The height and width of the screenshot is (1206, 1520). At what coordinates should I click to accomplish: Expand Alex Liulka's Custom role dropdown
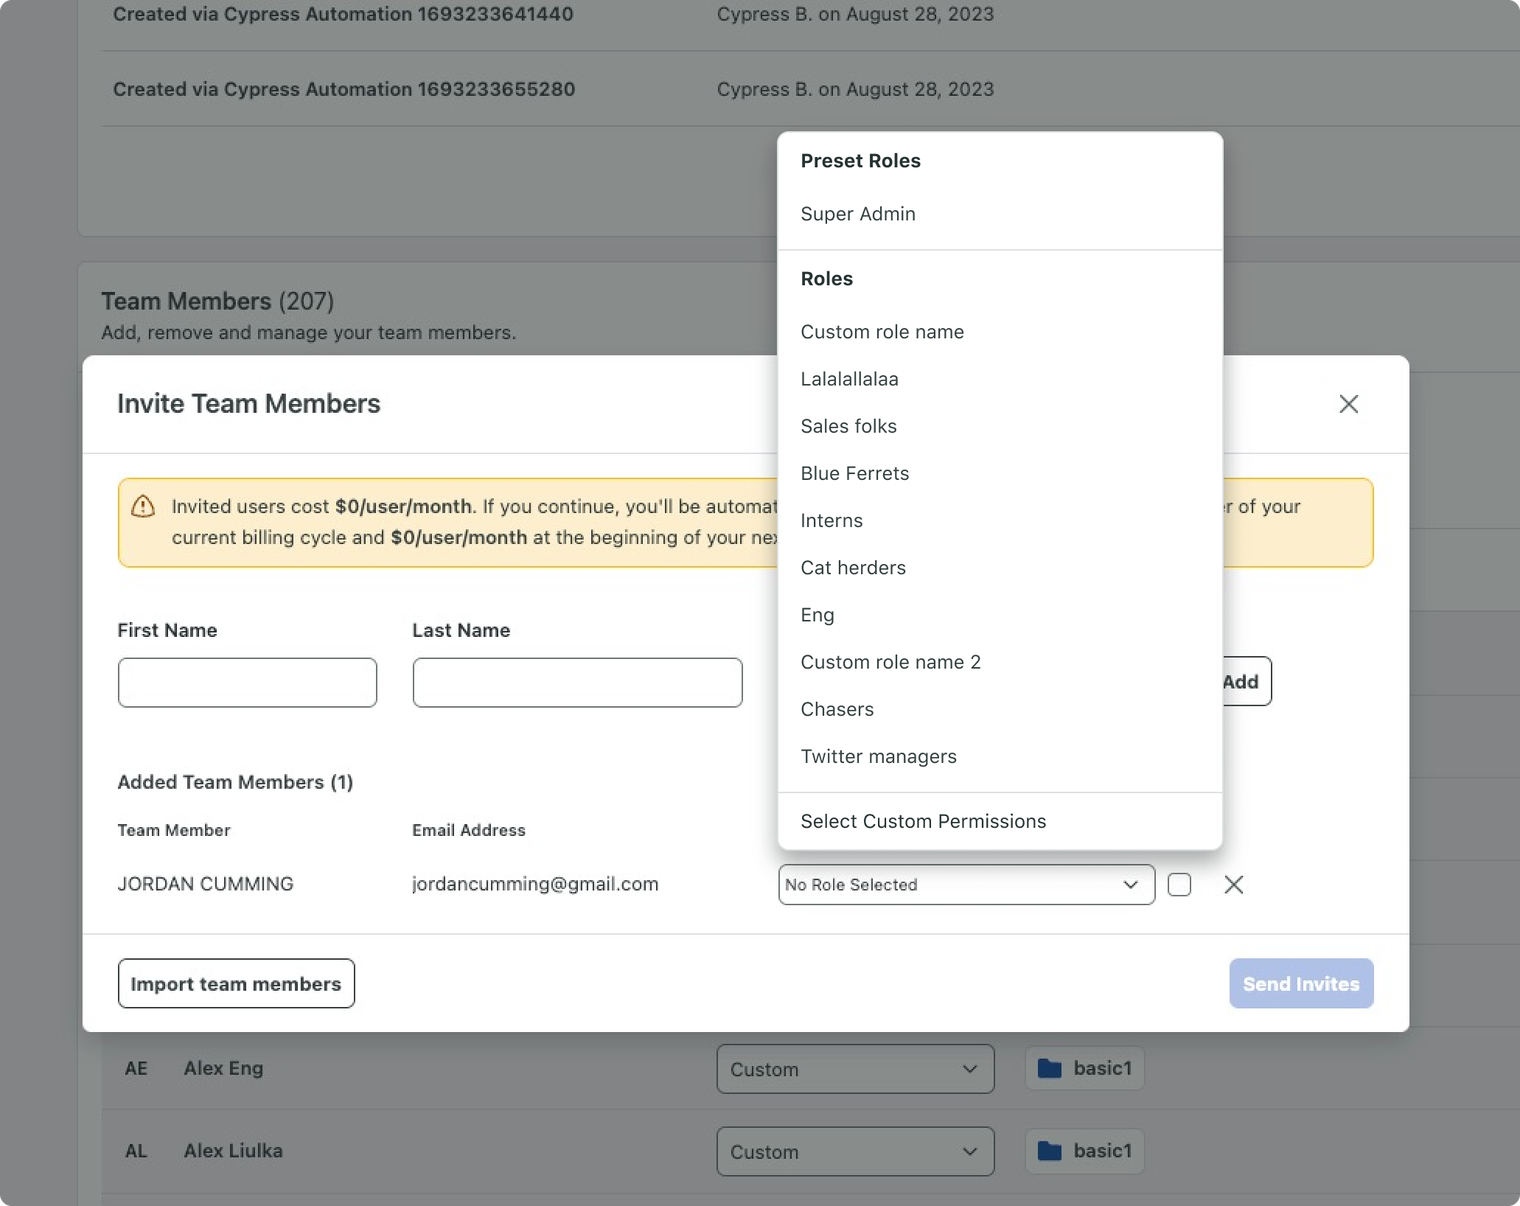coord(854,1152)
